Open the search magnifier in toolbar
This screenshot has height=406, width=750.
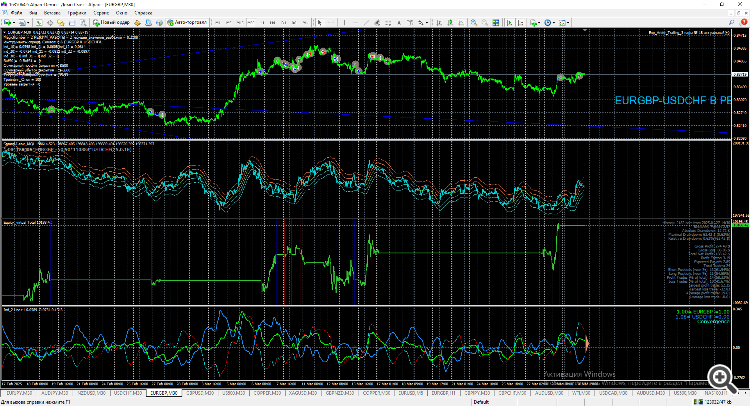tap(731, 22)
